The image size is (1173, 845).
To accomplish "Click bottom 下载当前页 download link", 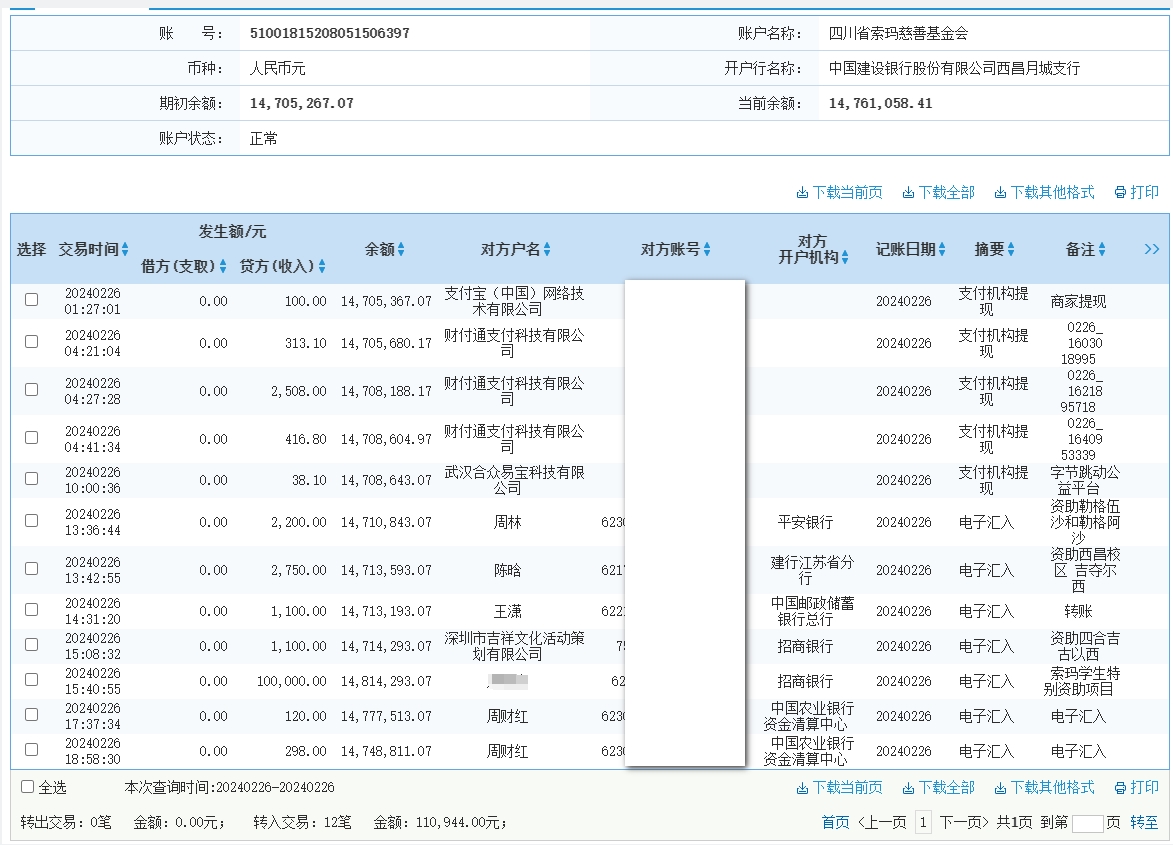I will point(839,787).
